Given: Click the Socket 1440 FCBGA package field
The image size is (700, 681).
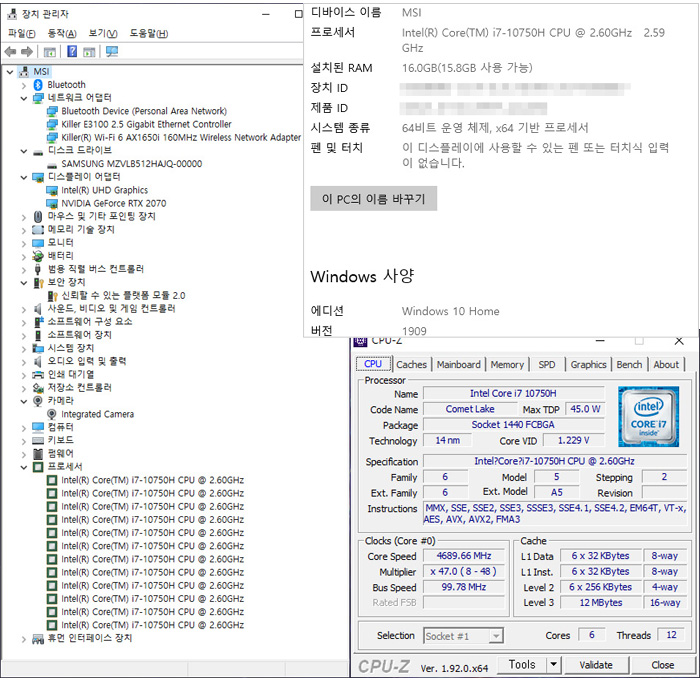Looking at the screenshot, I should click(x=513, y=425).
